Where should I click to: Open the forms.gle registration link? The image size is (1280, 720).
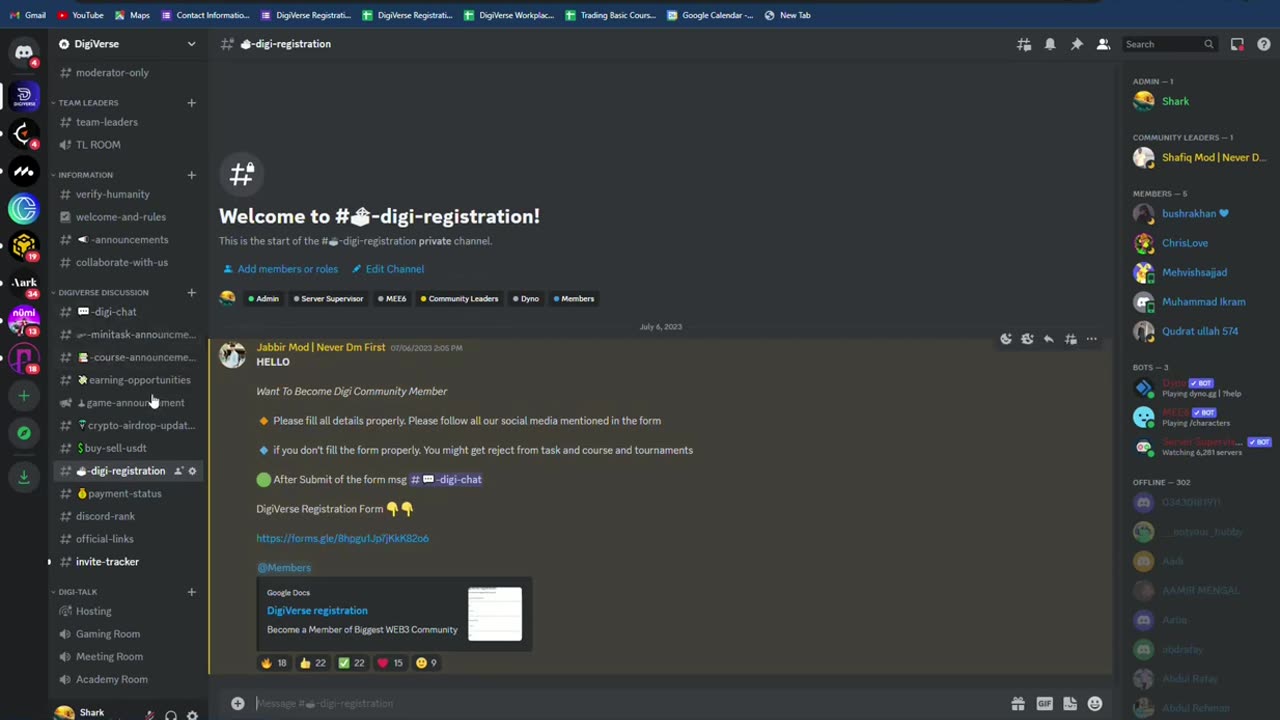342,538
